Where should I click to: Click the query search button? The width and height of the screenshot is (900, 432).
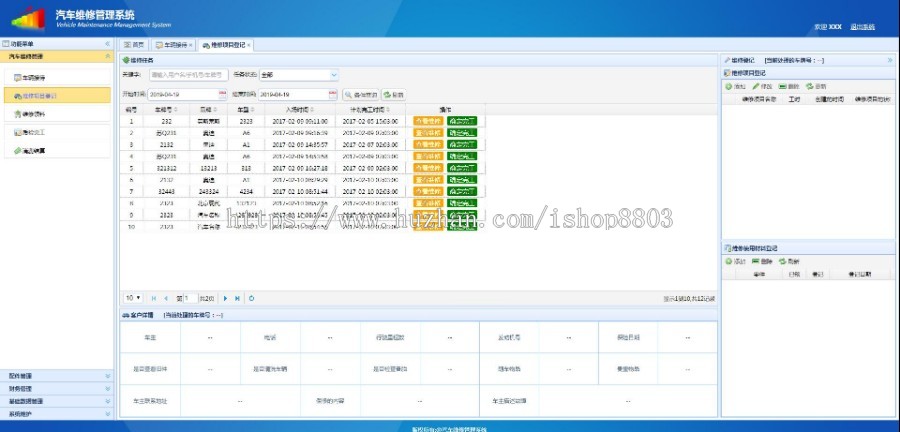click(x=359, y=94)
